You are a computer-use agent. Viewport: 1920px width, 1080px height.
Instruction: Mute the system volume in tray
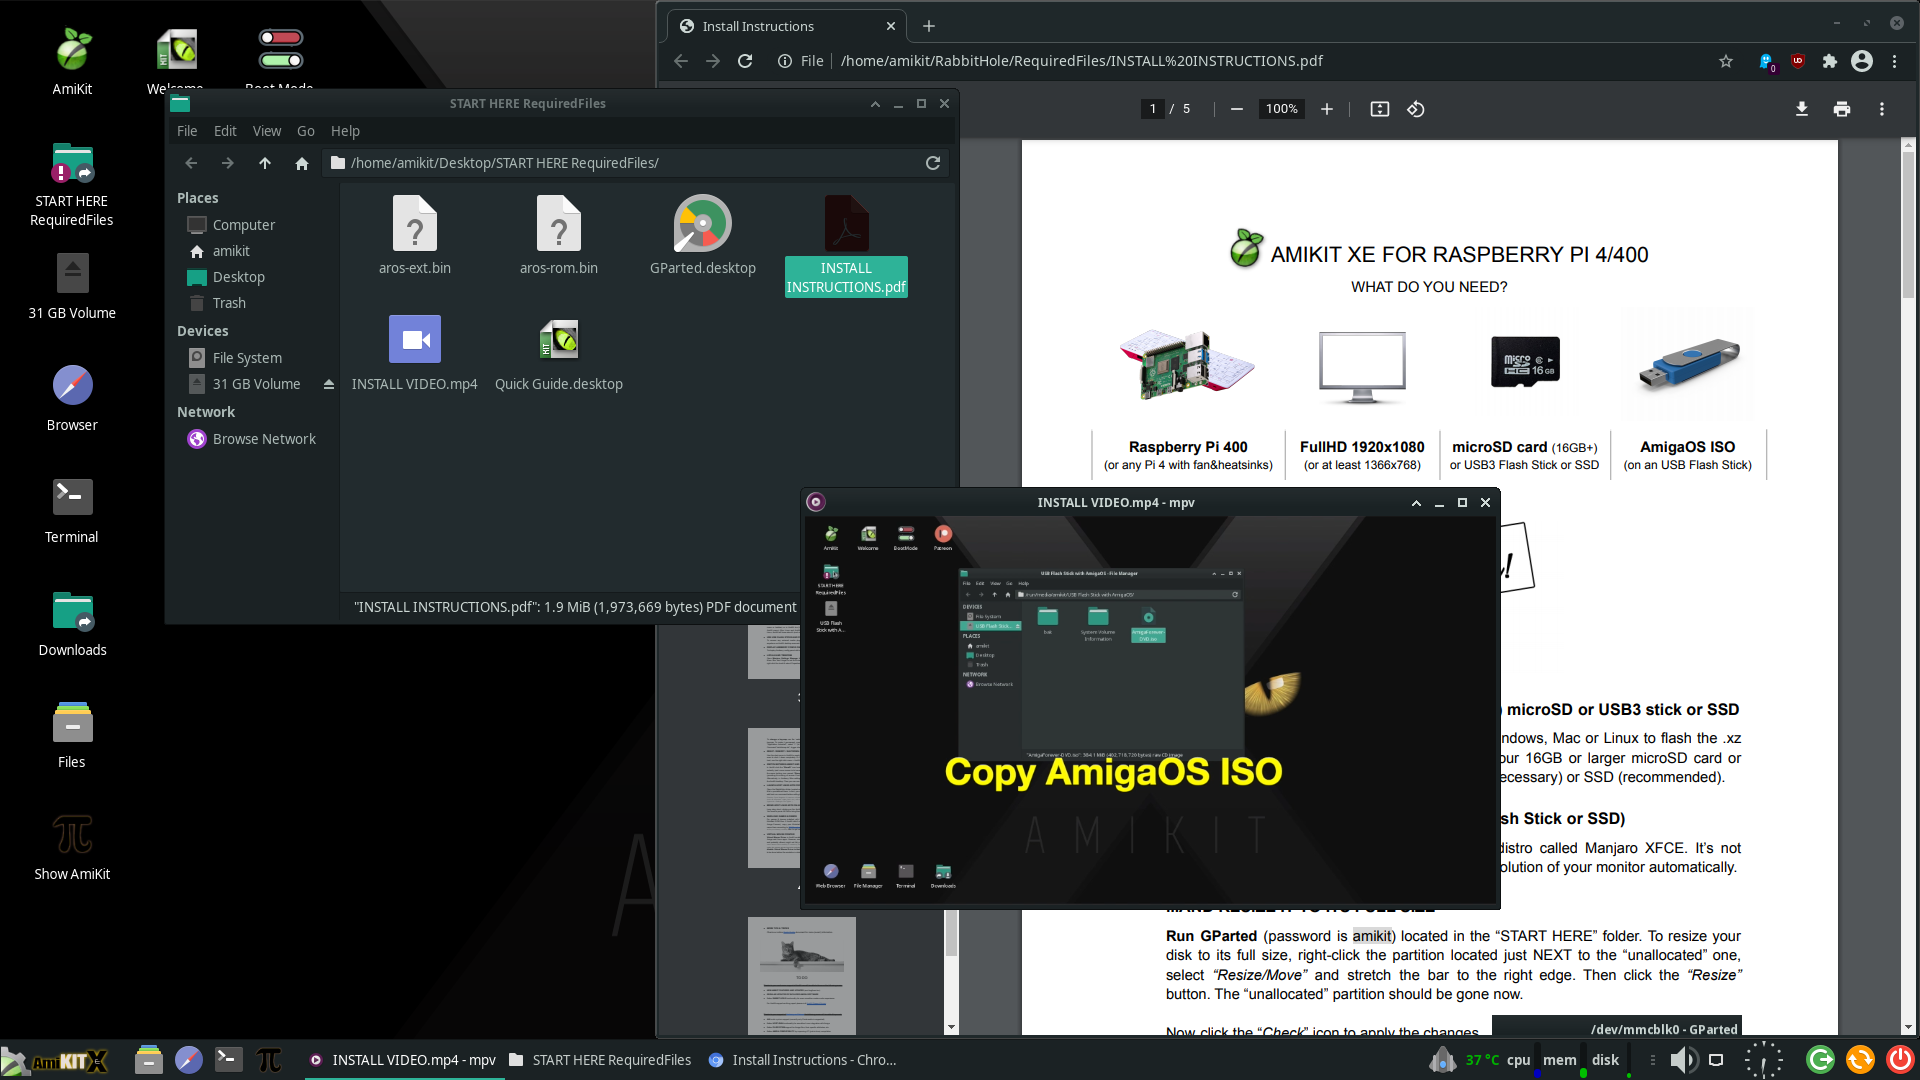tap(1682, 1060)
